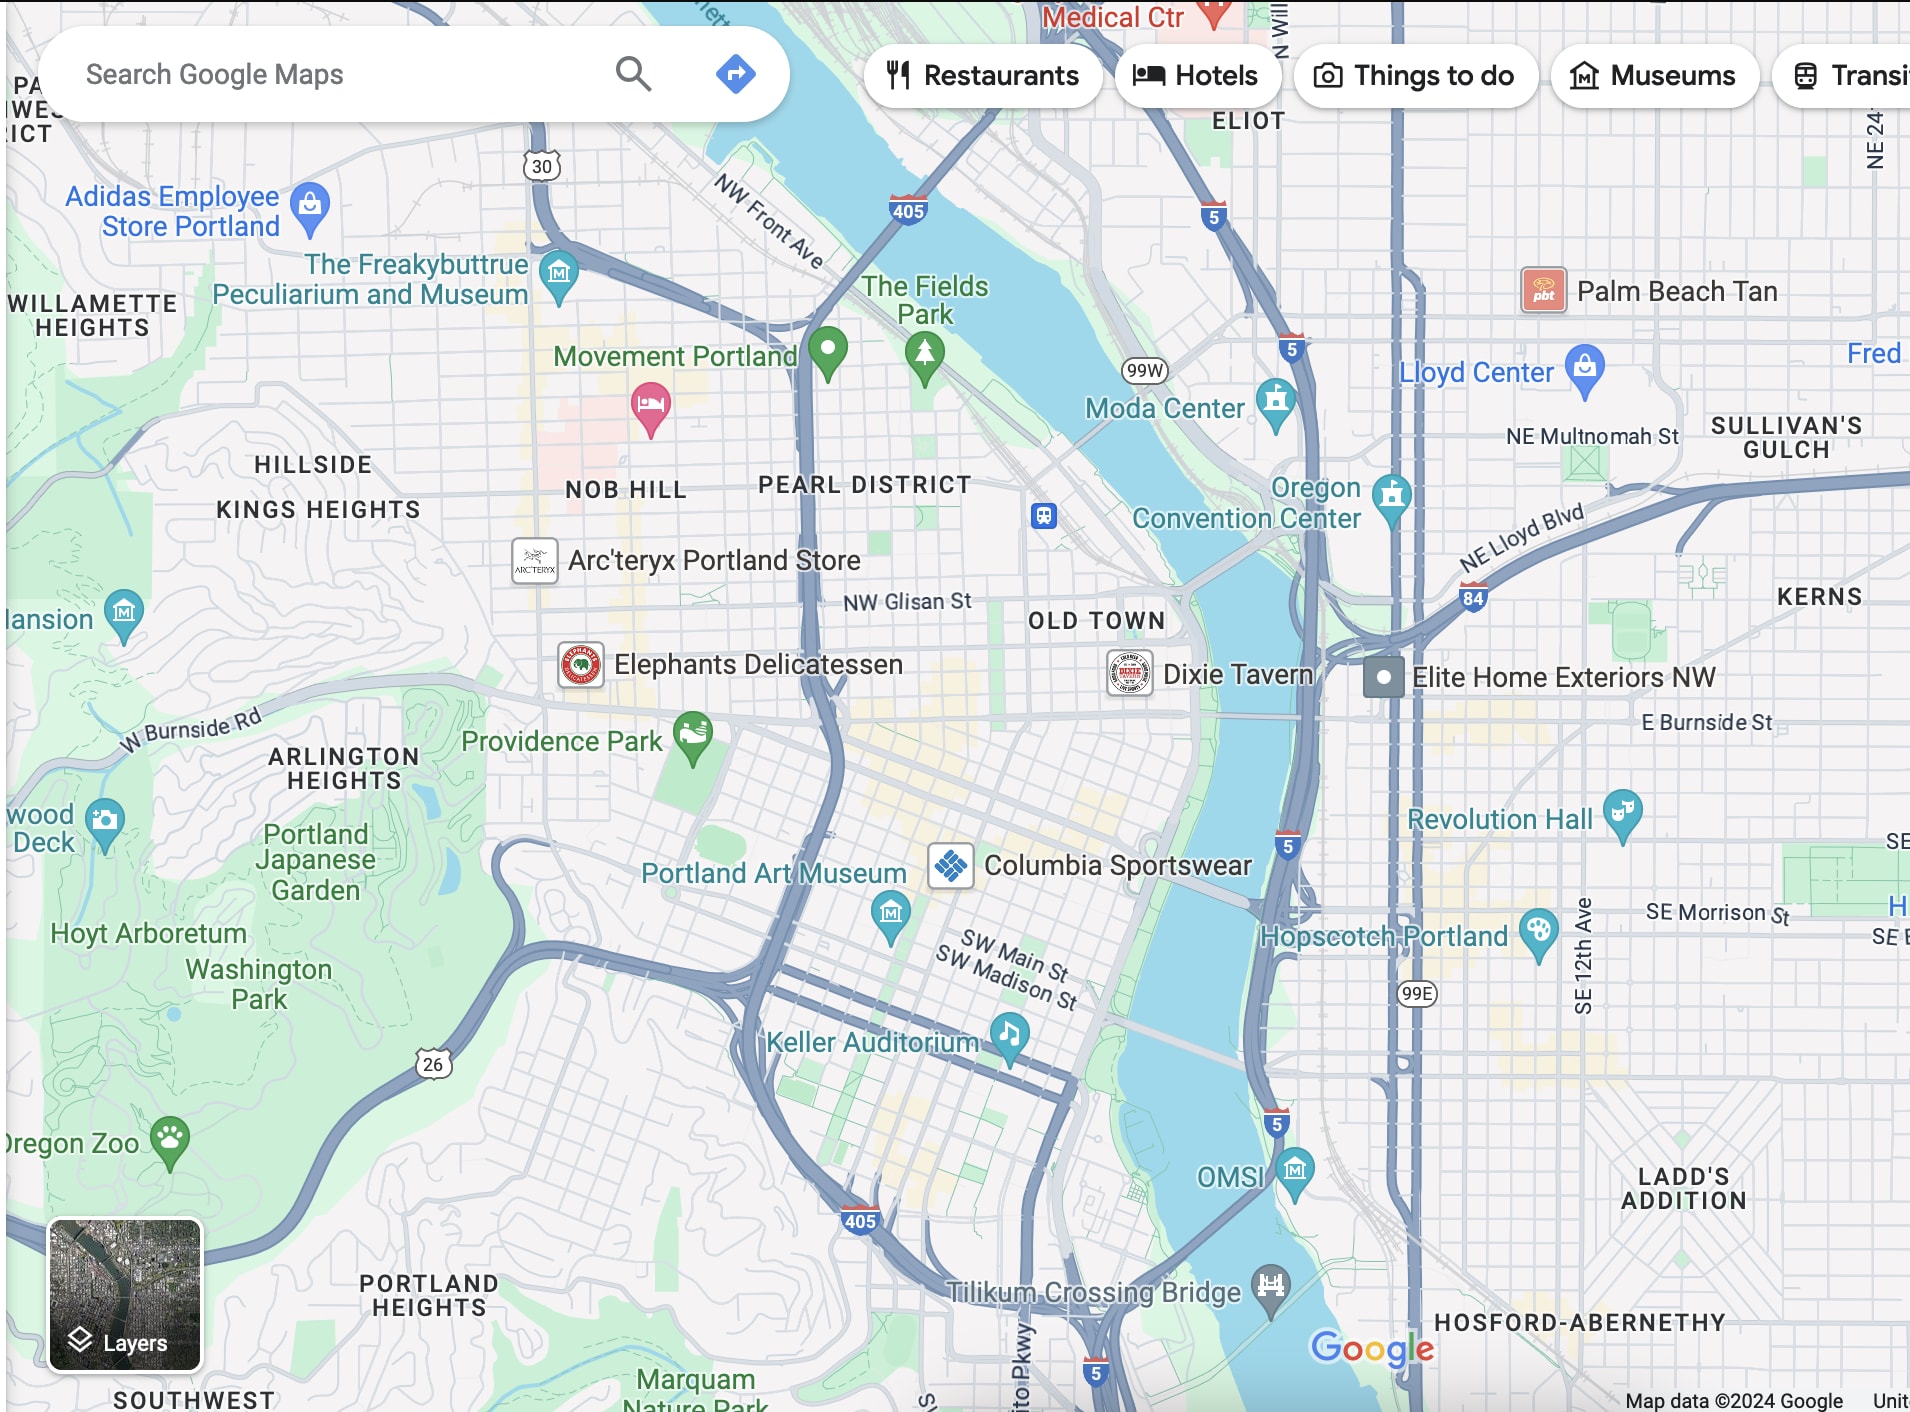The width and height of the screenshot is (1910, 1412).
Task: Click the LADD'S ADDITION neighborhood label
Action: pos(1684,1189)
